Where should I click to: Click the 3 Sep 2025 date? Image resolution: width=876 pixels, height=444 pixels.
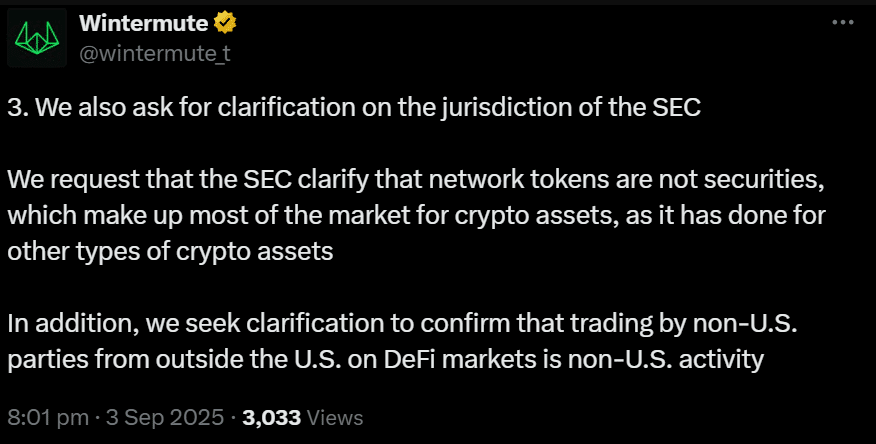click(165, 418)
